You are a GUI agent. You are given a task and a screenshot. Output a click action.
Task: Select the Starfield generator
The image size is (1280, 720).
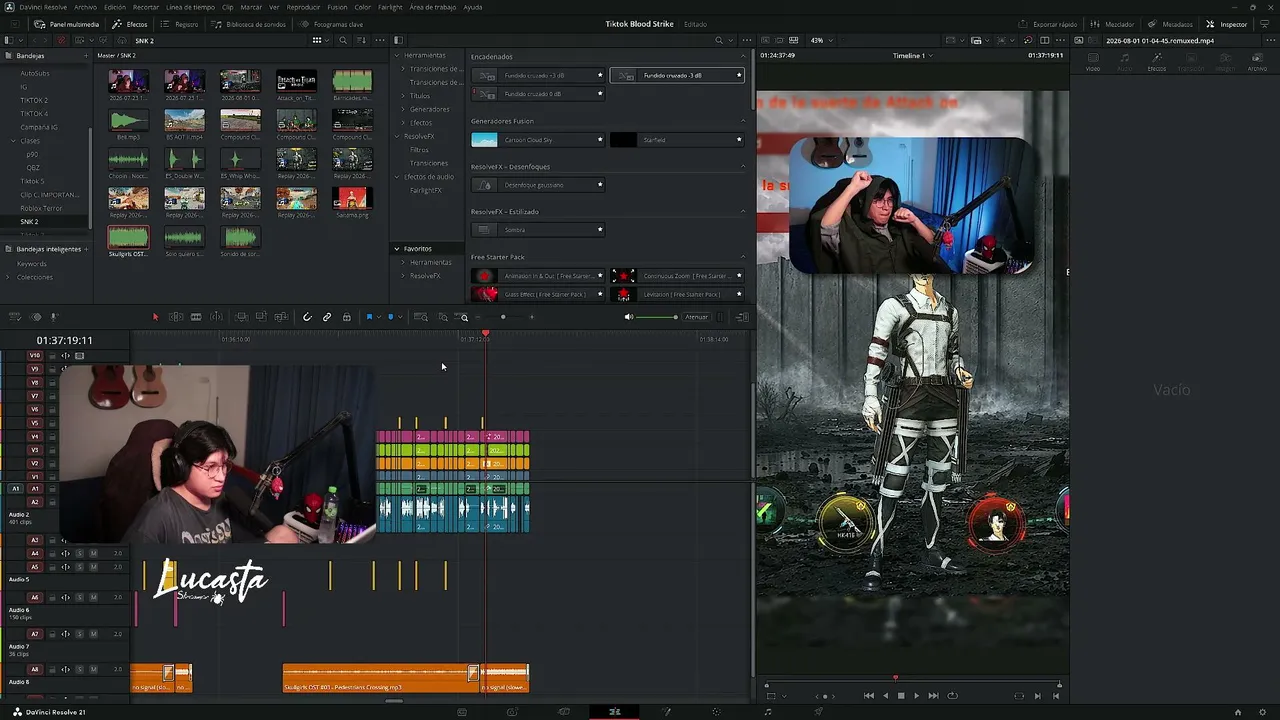pyautogui.click(x=679, y=140)
